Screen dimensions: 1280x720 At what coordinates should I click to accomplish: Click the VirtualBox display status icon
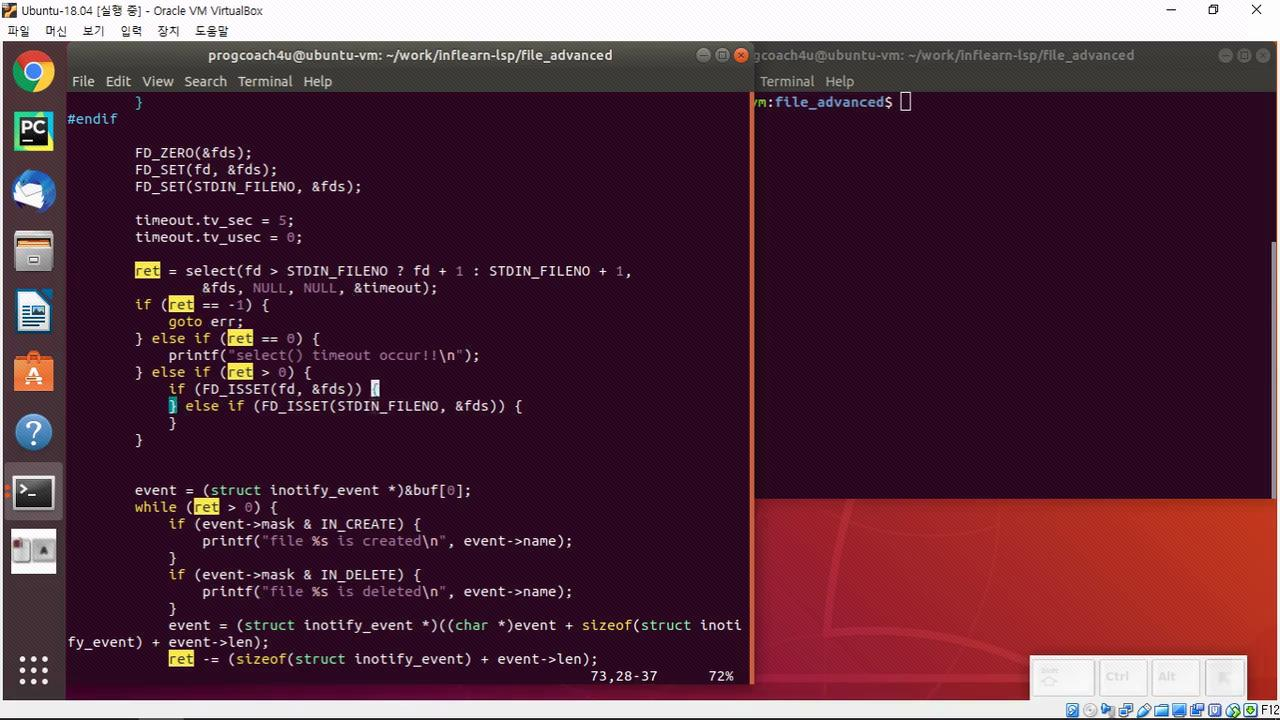(1180, 711)
